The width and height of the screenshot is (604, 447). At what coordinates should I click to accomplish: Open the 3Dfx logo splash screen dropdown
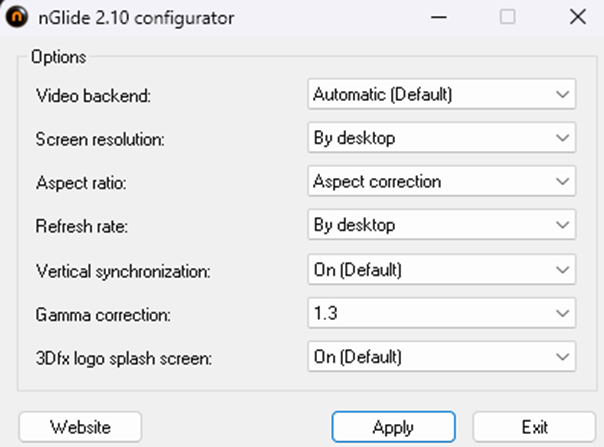click(441, 357)
